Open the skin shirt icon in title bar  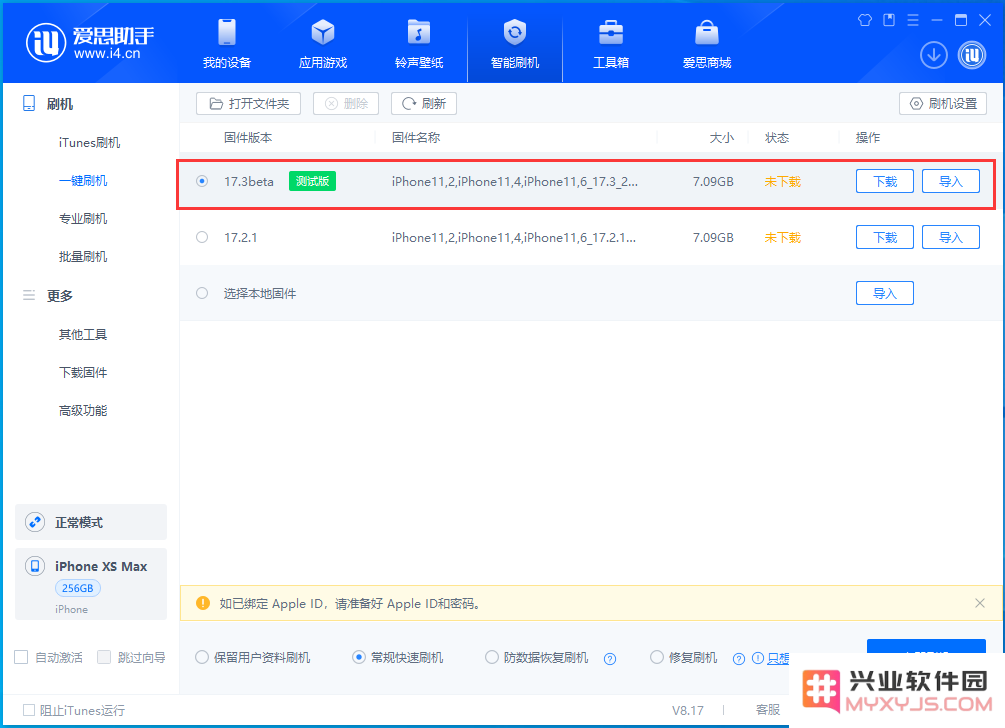[865, 20]
